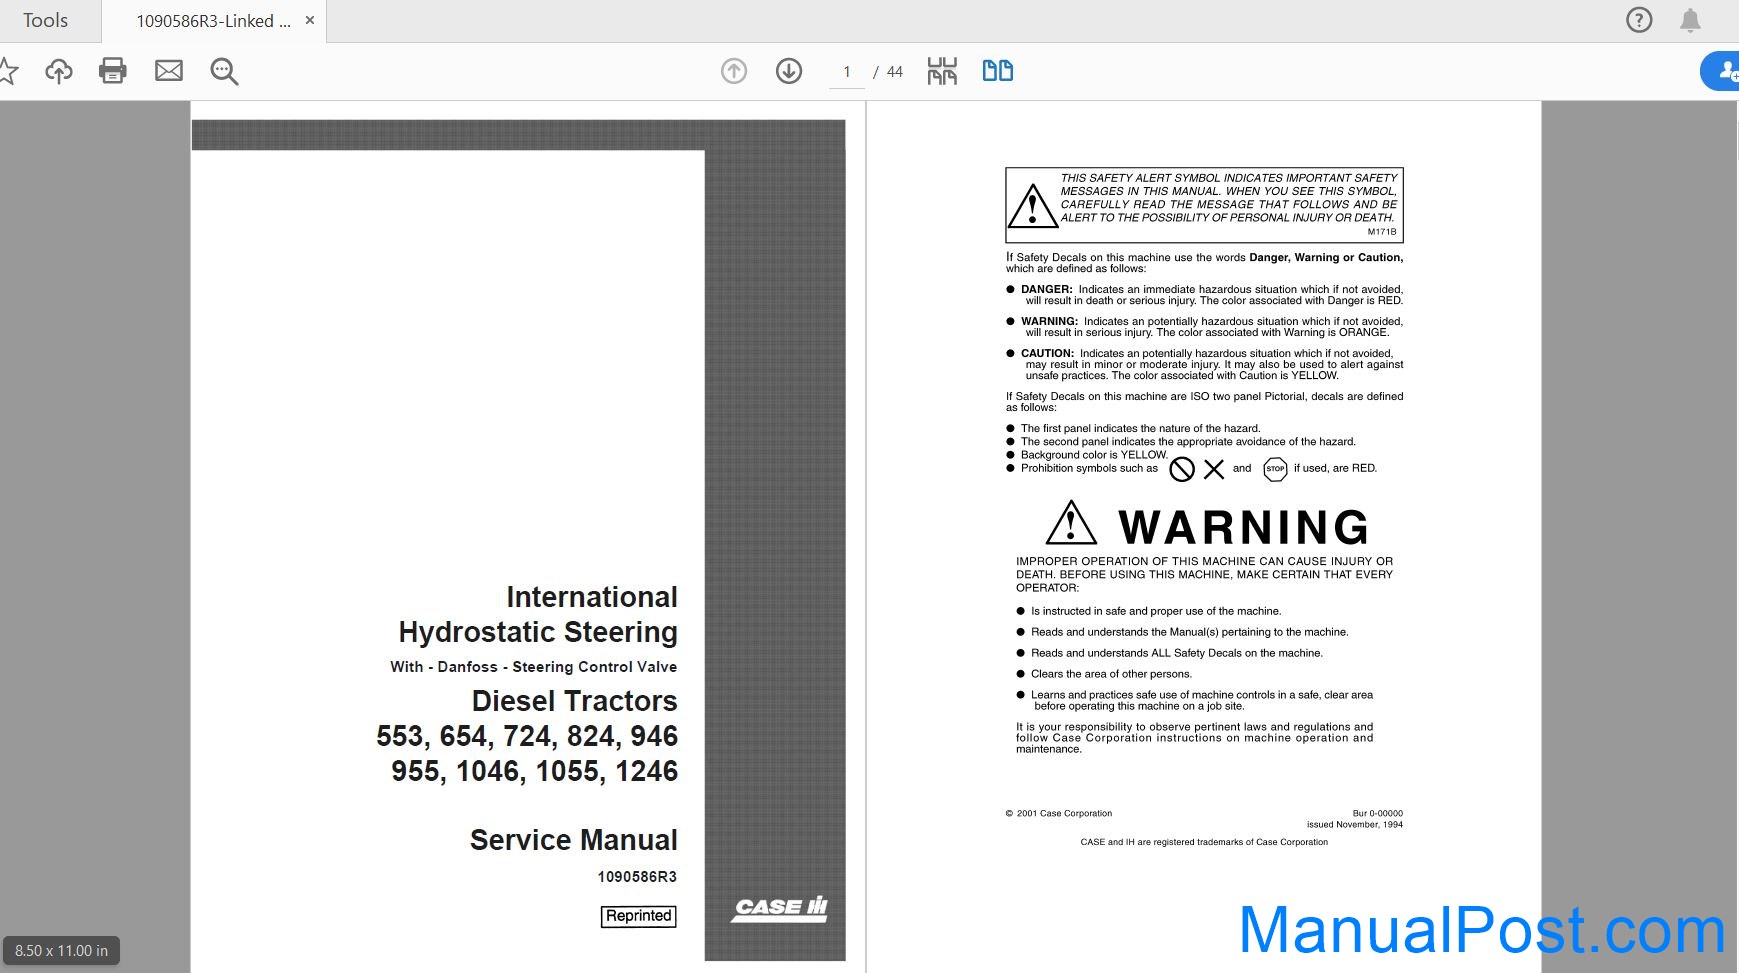Click the '2001 Case Corporation' copyright line
The height and width of the screenshot is (973, 1739).
[1059, 813]
